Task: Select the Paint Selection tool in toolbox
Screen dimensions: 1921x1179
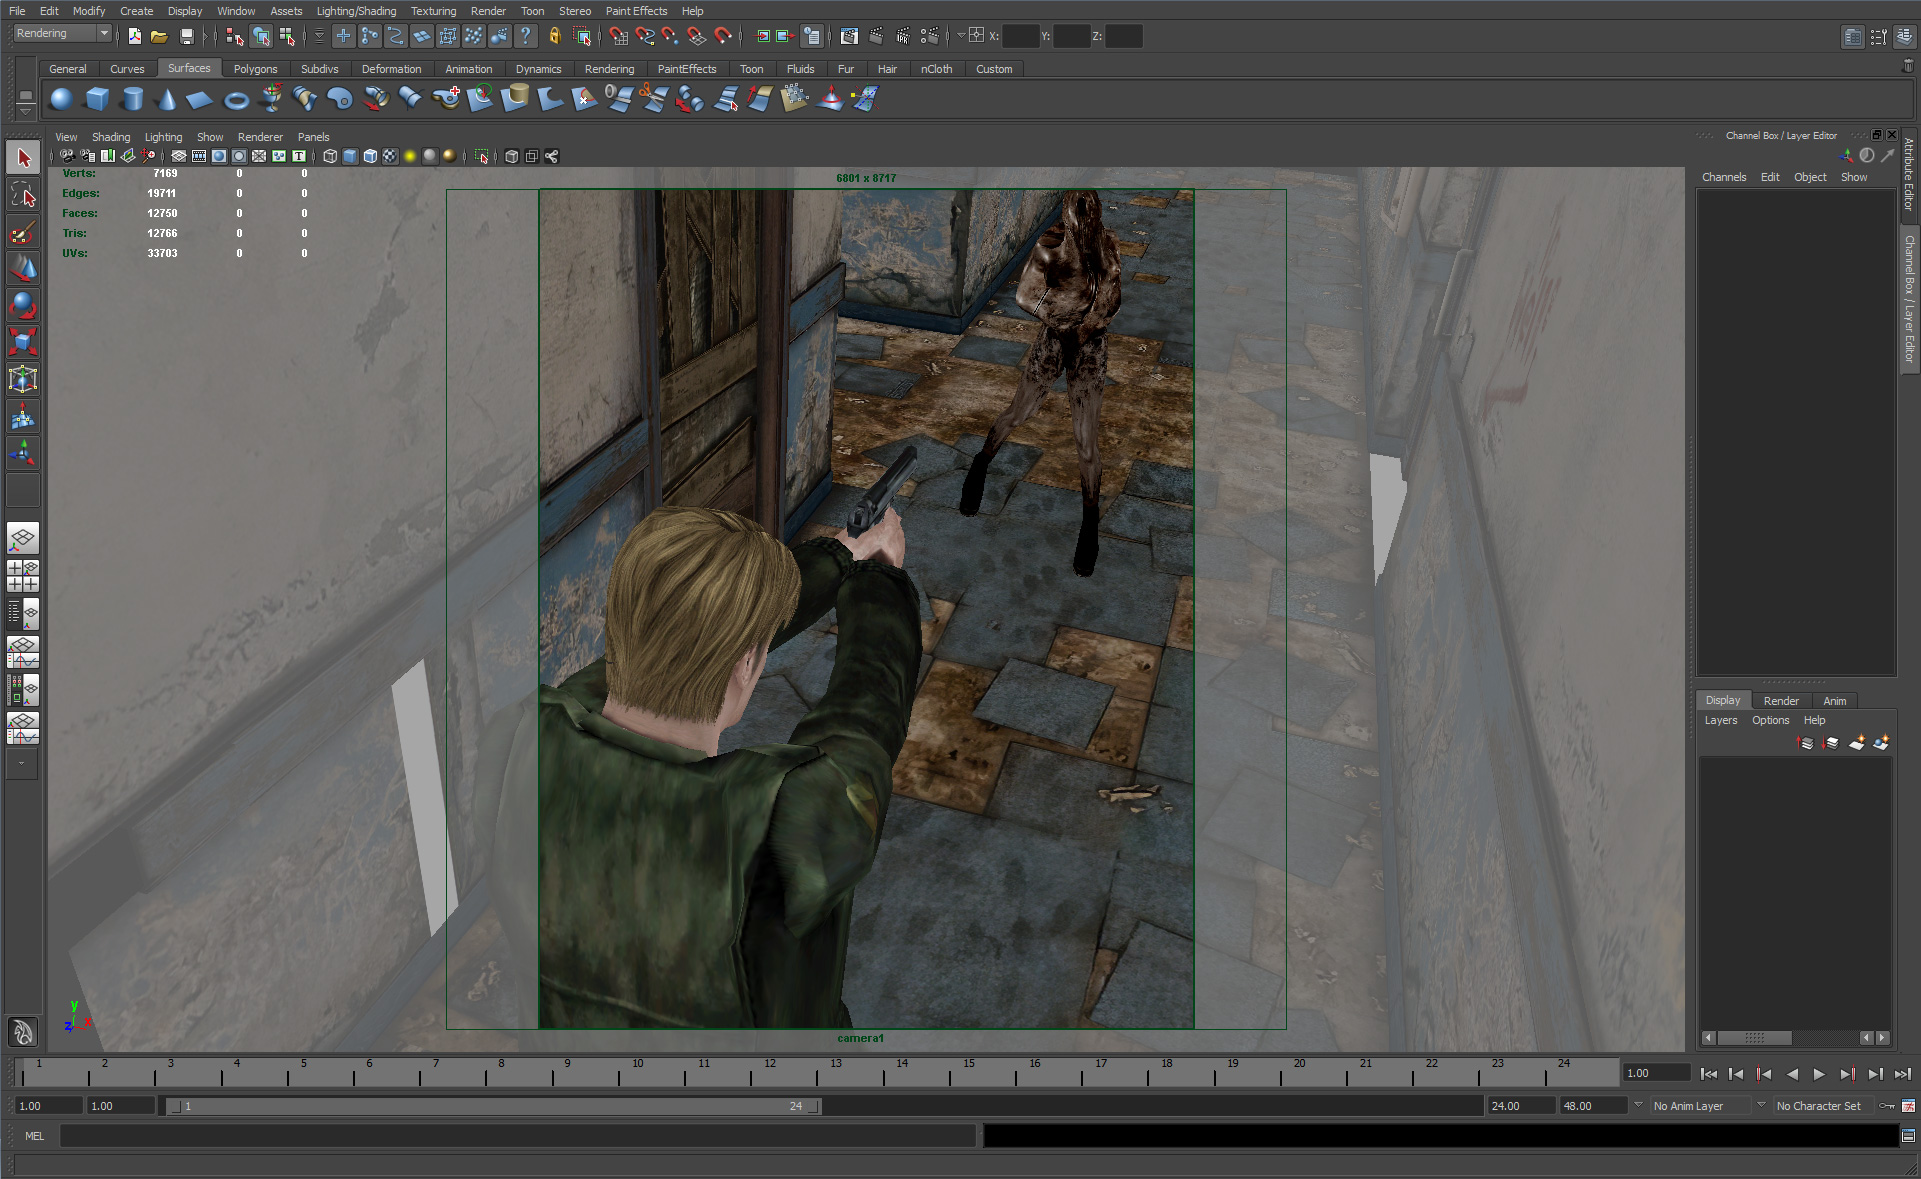Action: point(23,232)
